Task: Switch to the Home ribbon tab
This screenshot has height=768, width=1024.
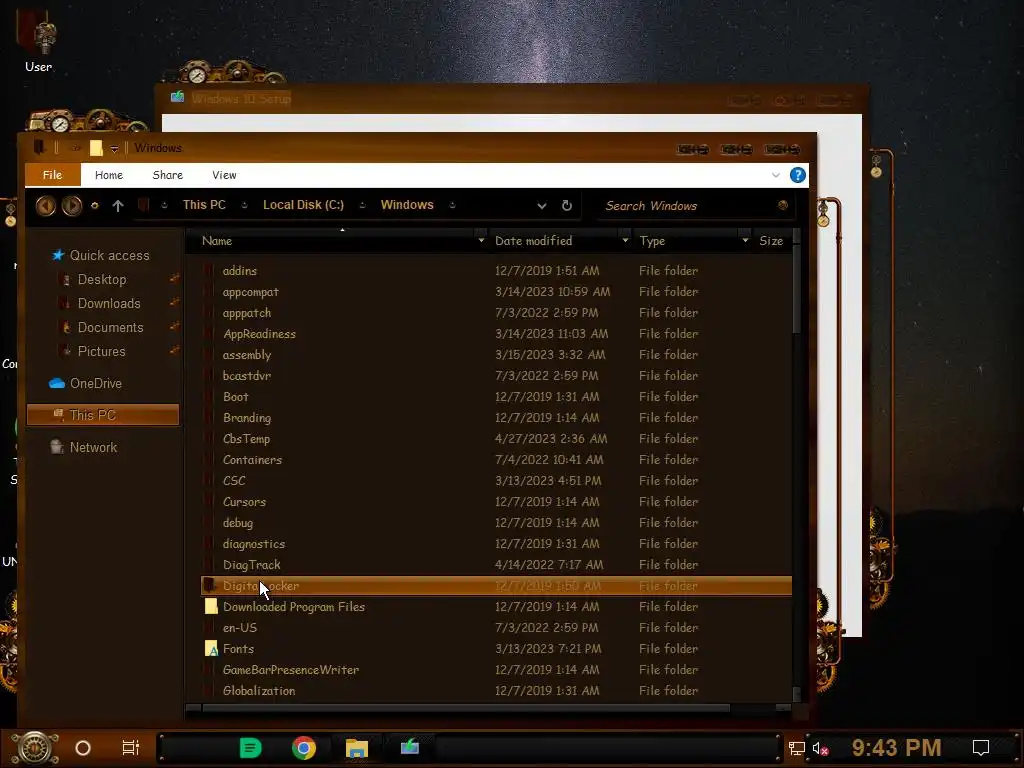Action: (x=108, y=175)
